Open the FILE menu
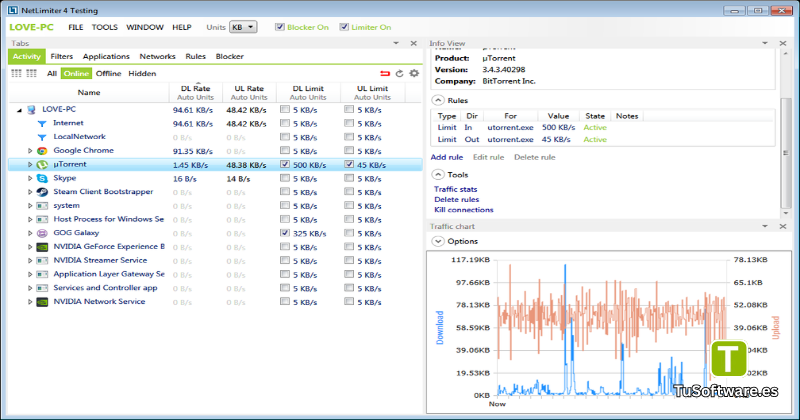800x420 pixels. click(76, 28)
